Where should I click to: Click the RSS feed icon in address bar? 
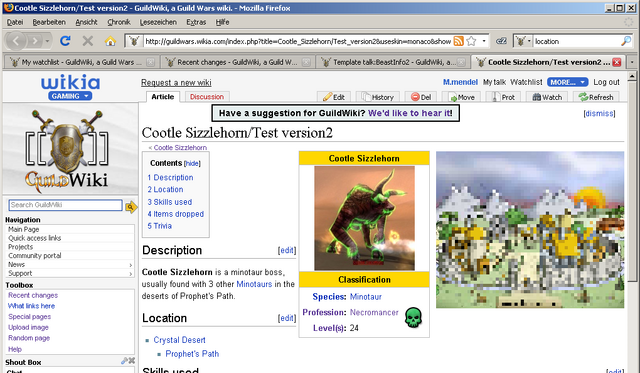(459, 41)
